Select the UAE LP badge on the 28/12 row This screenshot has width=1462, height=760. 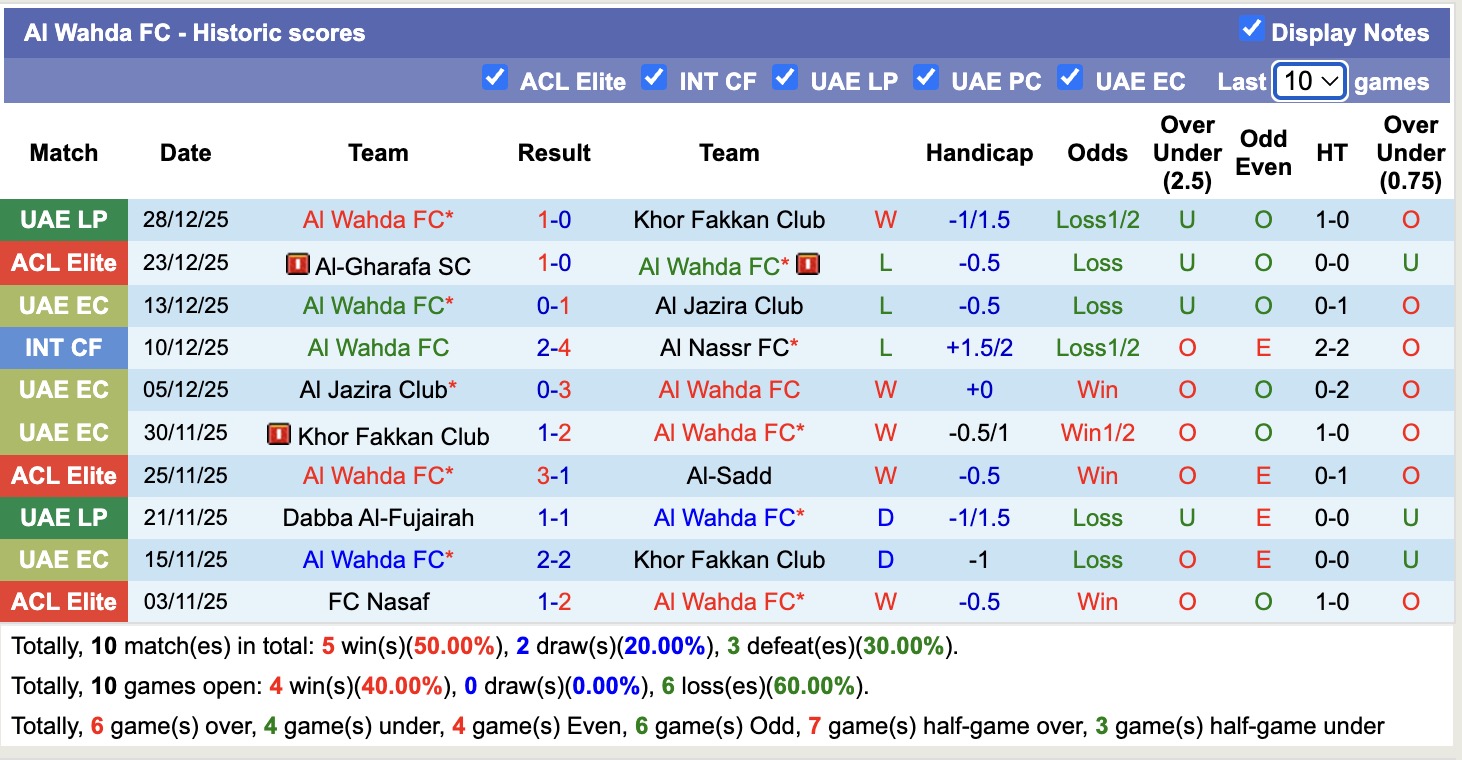(63, 219)
